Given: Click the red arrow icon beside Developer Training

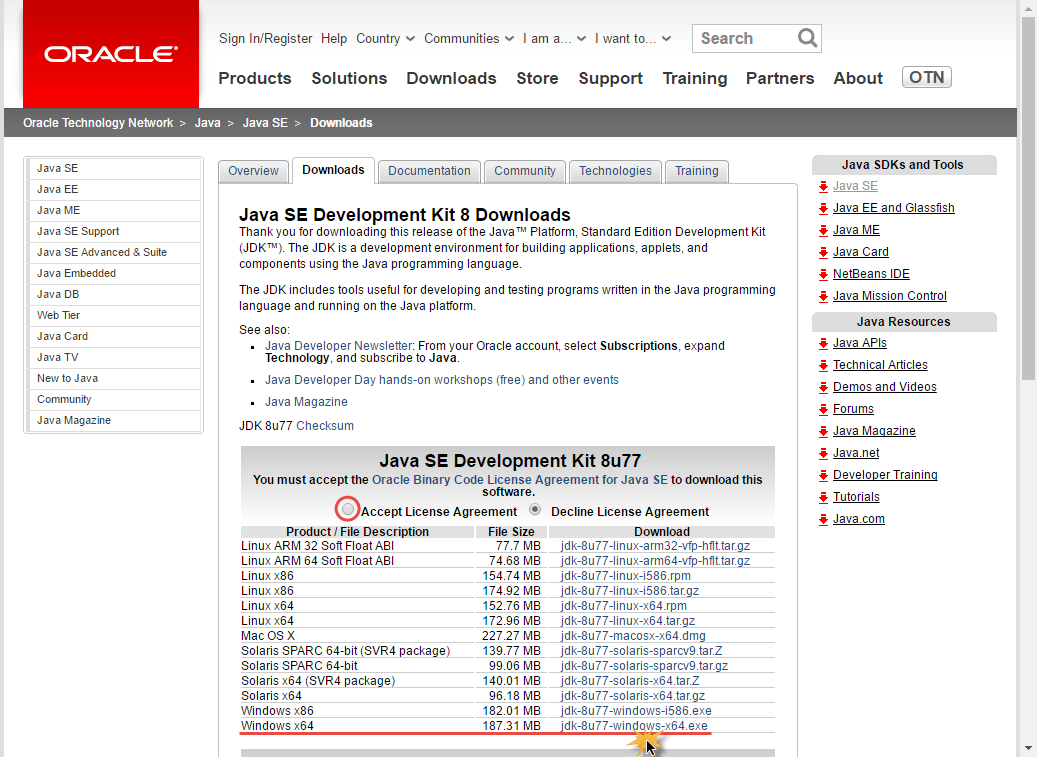Looking at the screenshot, I should 823,475.
